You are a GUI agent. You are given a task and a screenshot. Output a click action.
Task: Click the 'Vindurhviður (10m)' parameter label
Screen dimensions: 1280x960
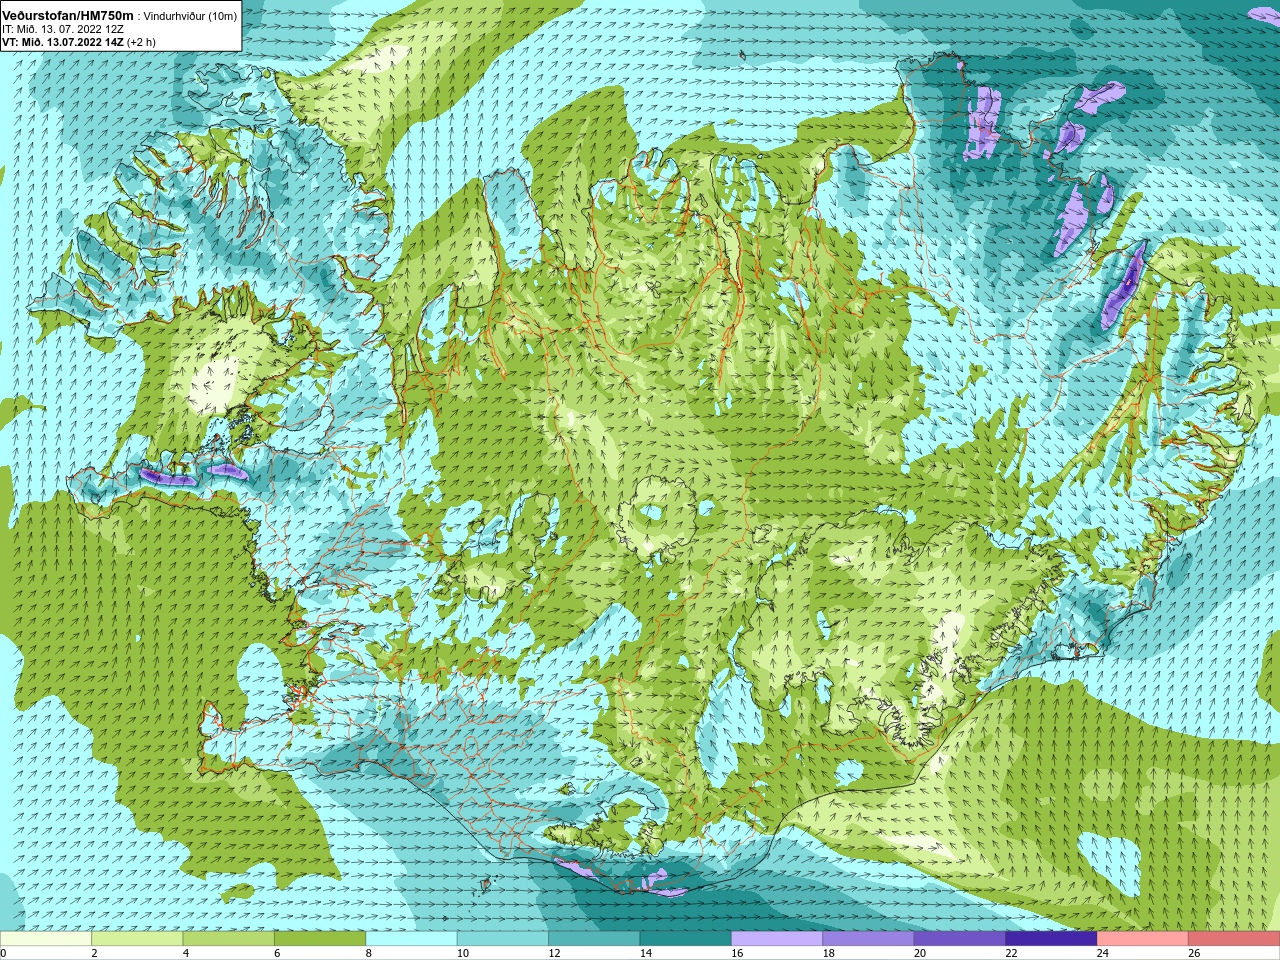(x=191, y=16)
